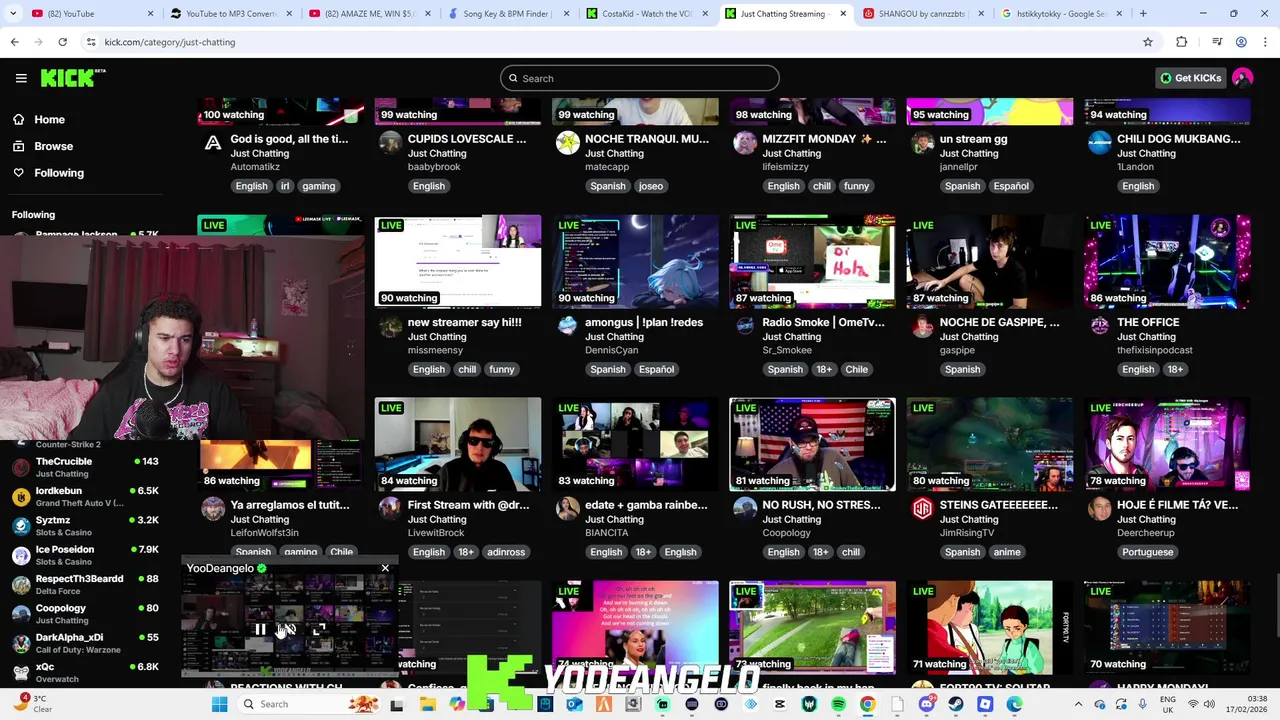Switch to Song Key & BPM Finder tab
The width and height of the screenshot is (1280, 720).
[507, 14]
